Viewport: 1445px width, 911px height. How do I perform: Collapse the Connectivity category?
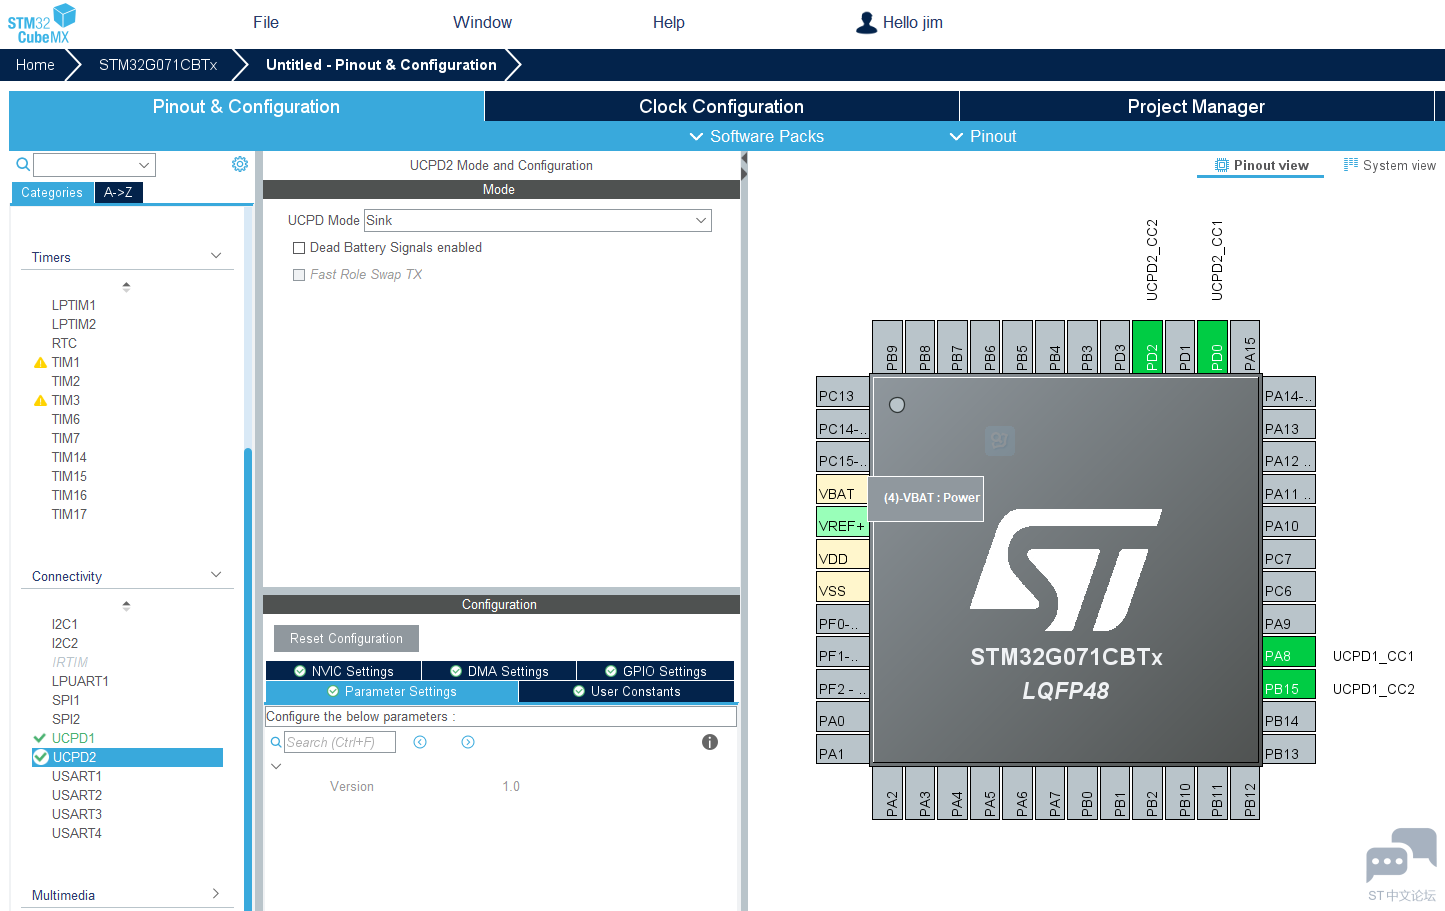pyautogui.click(x=216, y=575)
